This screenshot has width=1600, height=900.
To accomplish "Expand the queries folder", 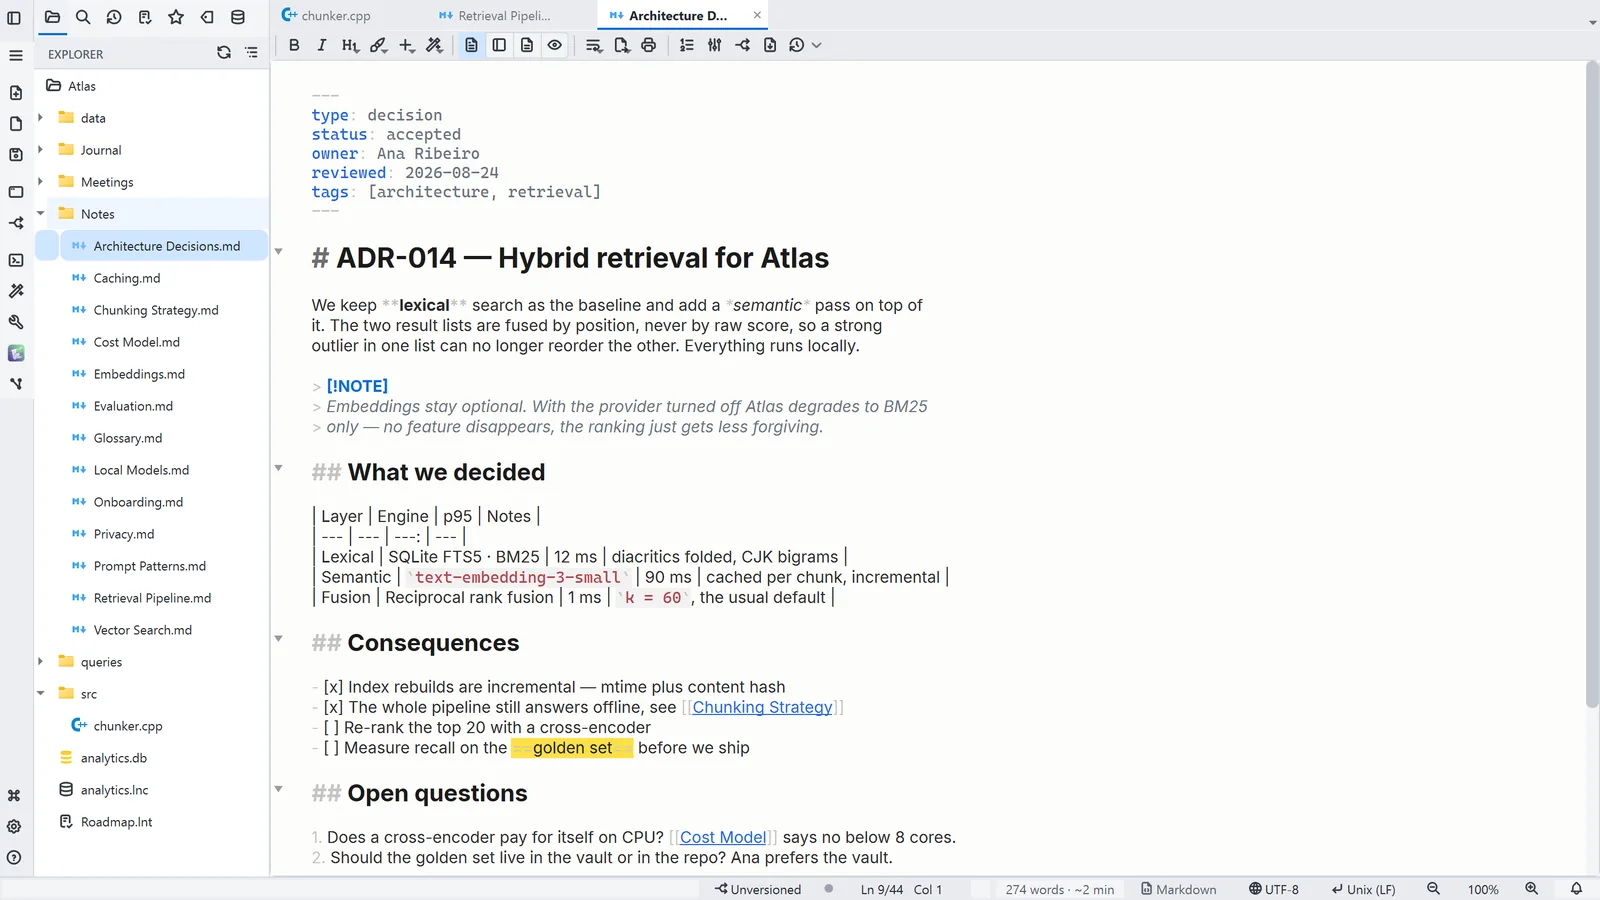I will [x=41, y=662].
